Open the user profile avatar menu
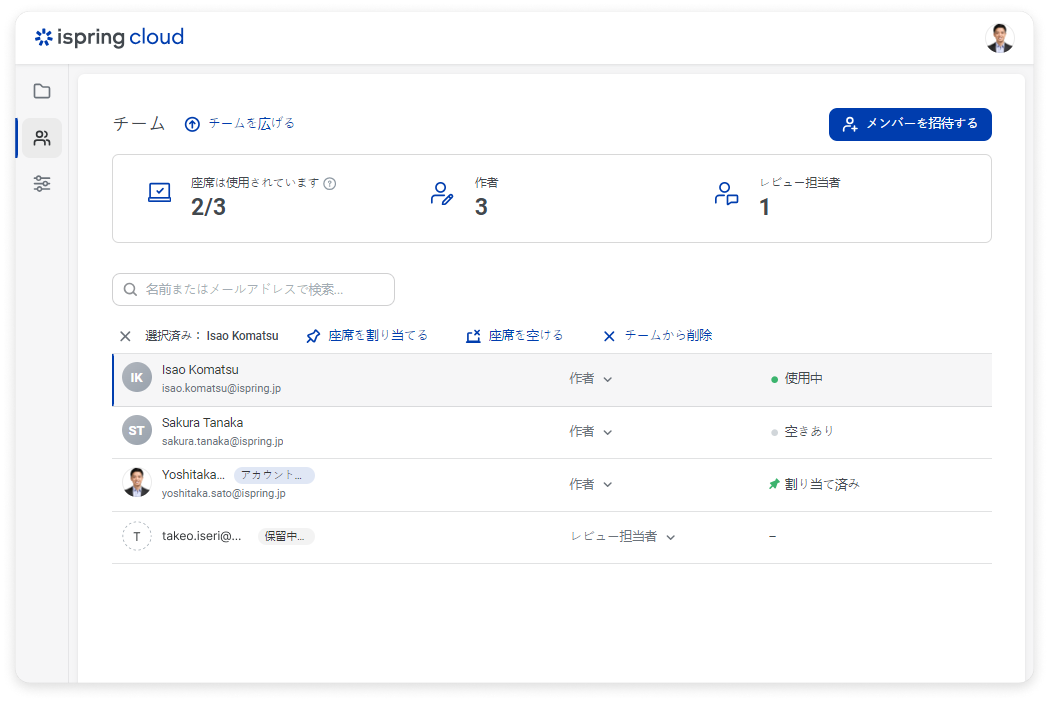The width and height of the screenshot is (1049, 702). 999,37
